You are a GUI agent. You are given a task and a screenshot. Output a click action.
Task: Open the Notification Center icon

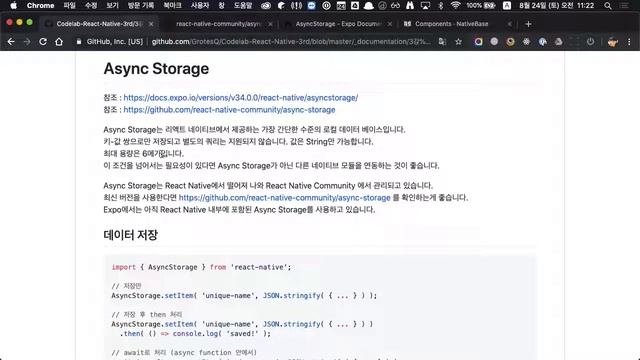[x=624, y=6]
